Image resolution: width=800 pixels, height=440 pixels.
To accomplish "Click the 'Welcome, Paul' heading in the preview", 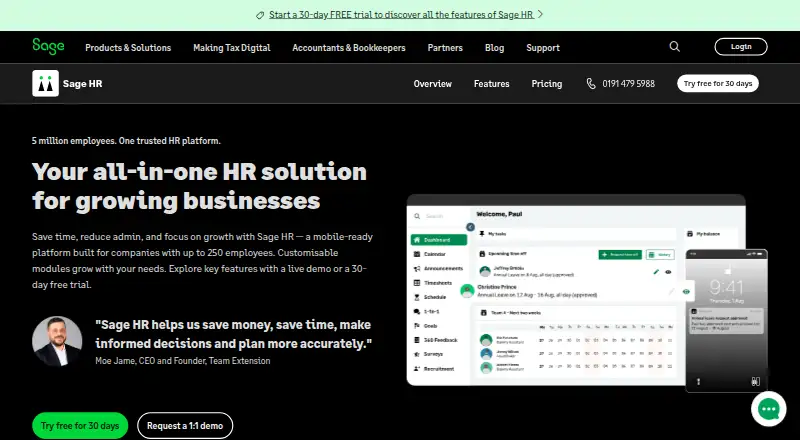I will coord(499,214).
